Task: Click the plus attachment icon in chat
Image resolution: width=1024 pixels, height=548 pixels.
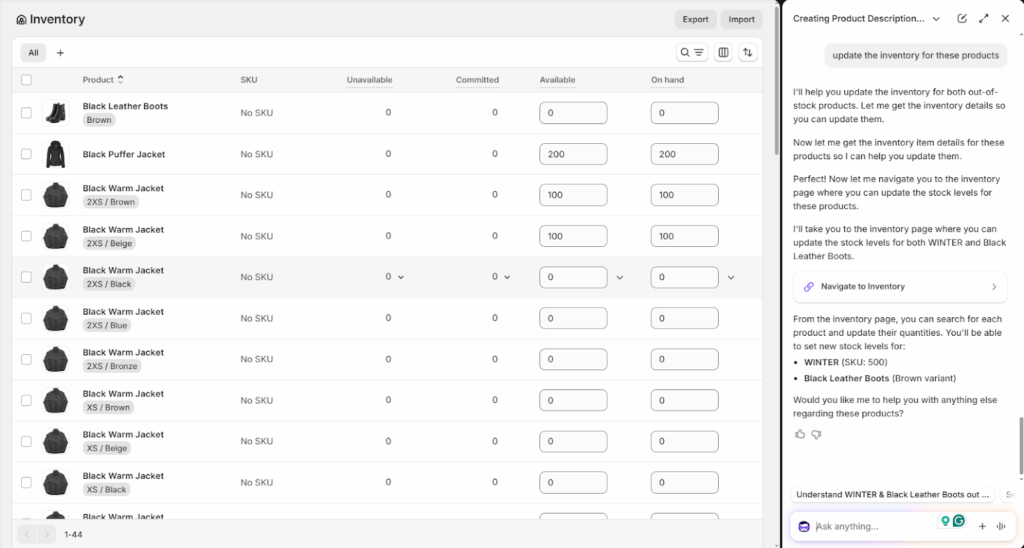Action: [x=982, y=526]
